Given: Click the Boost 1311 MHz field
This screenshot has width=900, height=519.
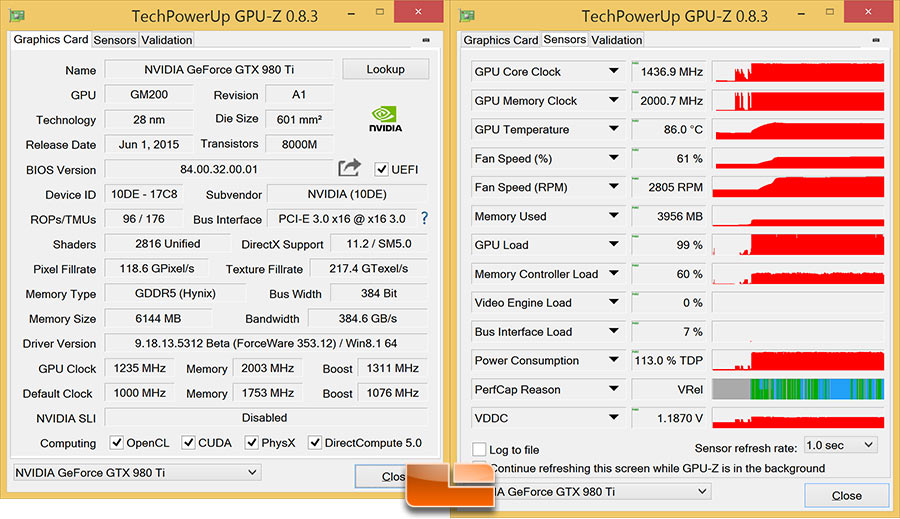Looking at the screenshot, I should 393,368.
